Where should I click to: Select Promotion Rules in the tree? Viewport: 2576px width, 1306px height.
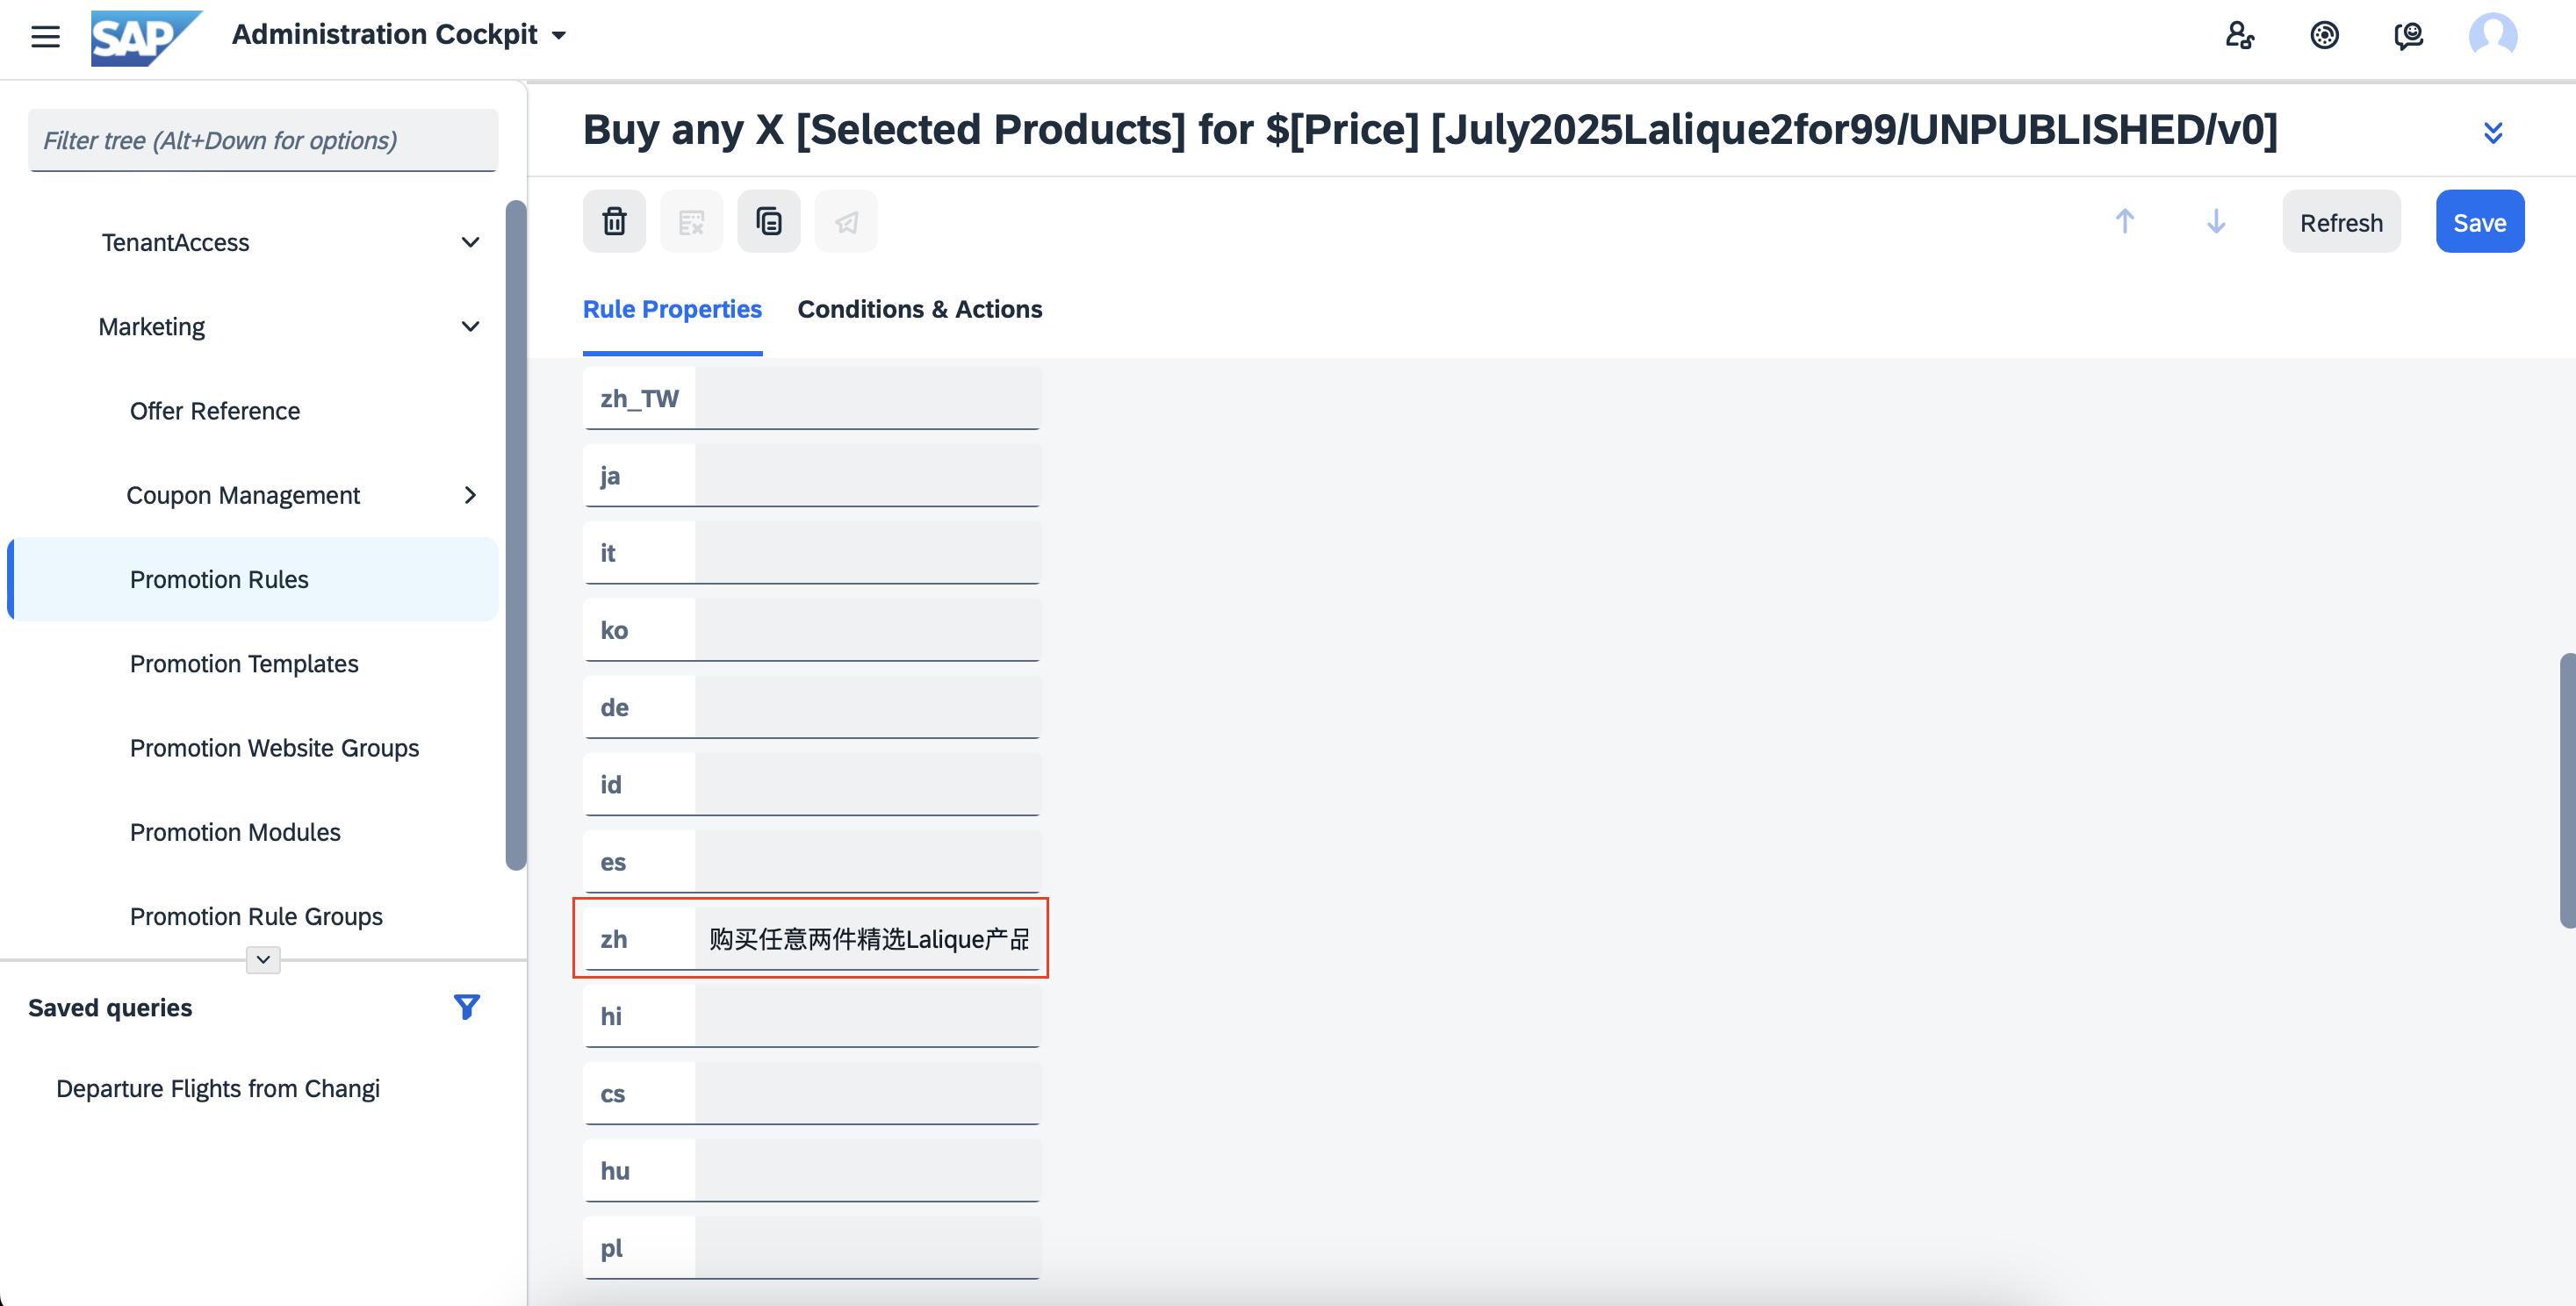(252, 579)
